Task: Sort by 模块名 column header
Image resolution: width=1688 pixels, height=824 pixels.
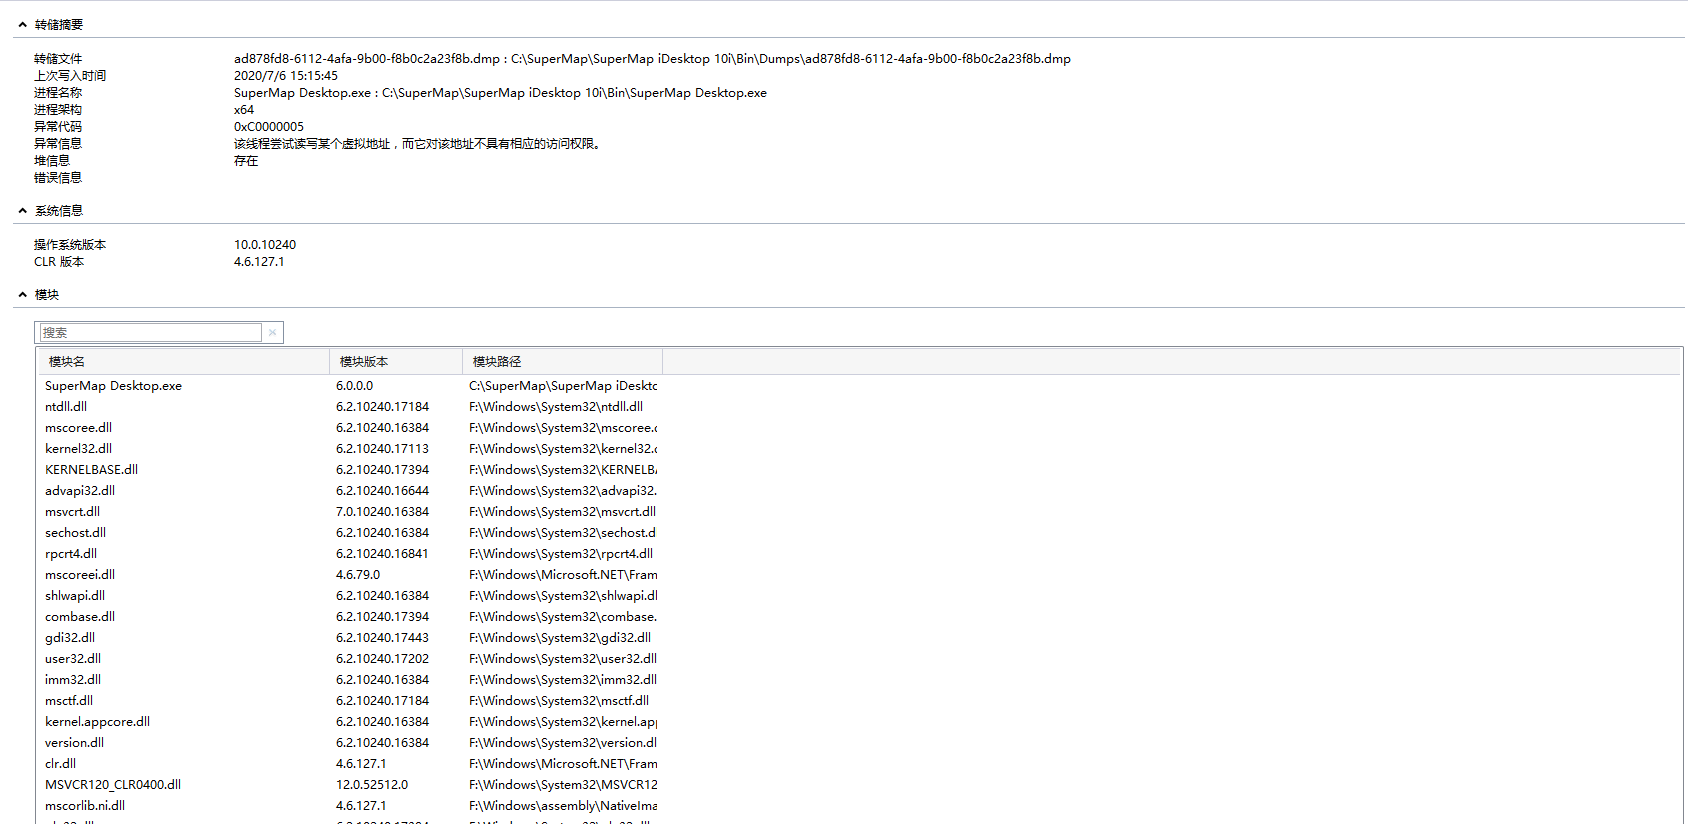Action: pos(184,362)
